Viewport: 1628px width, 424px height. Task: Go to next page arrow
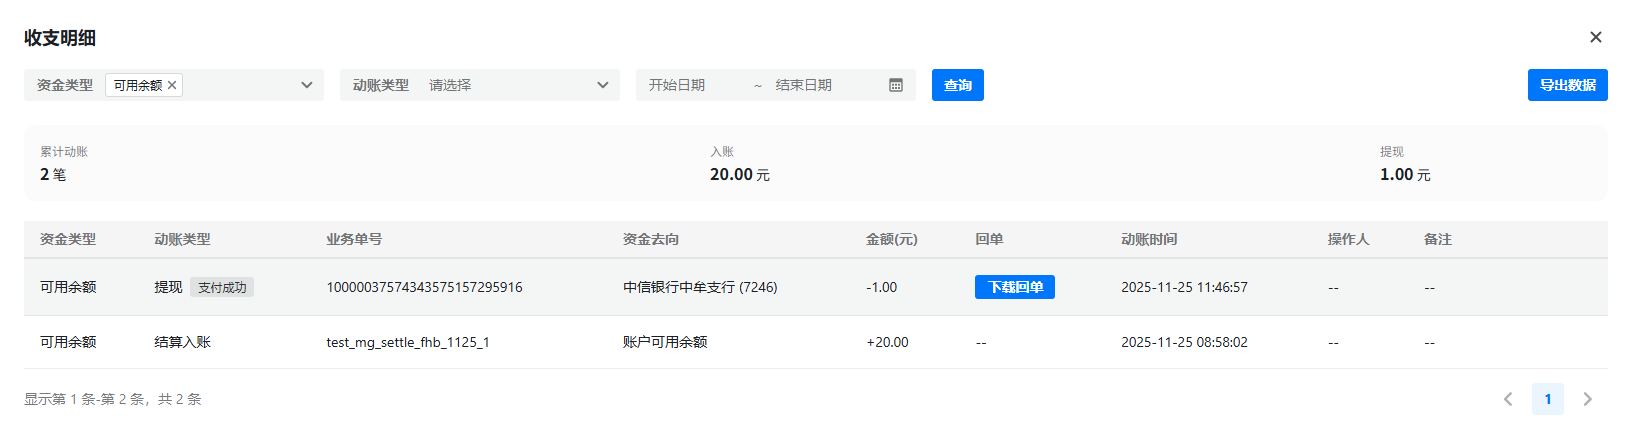[x=1587, y=399]
